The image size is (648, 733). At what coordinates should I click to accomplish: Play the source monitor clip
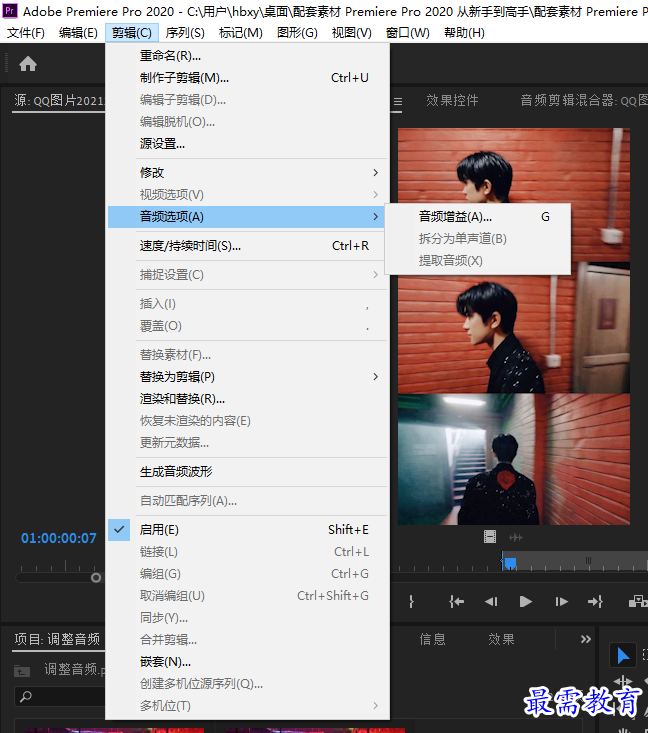tap(526, 601)
